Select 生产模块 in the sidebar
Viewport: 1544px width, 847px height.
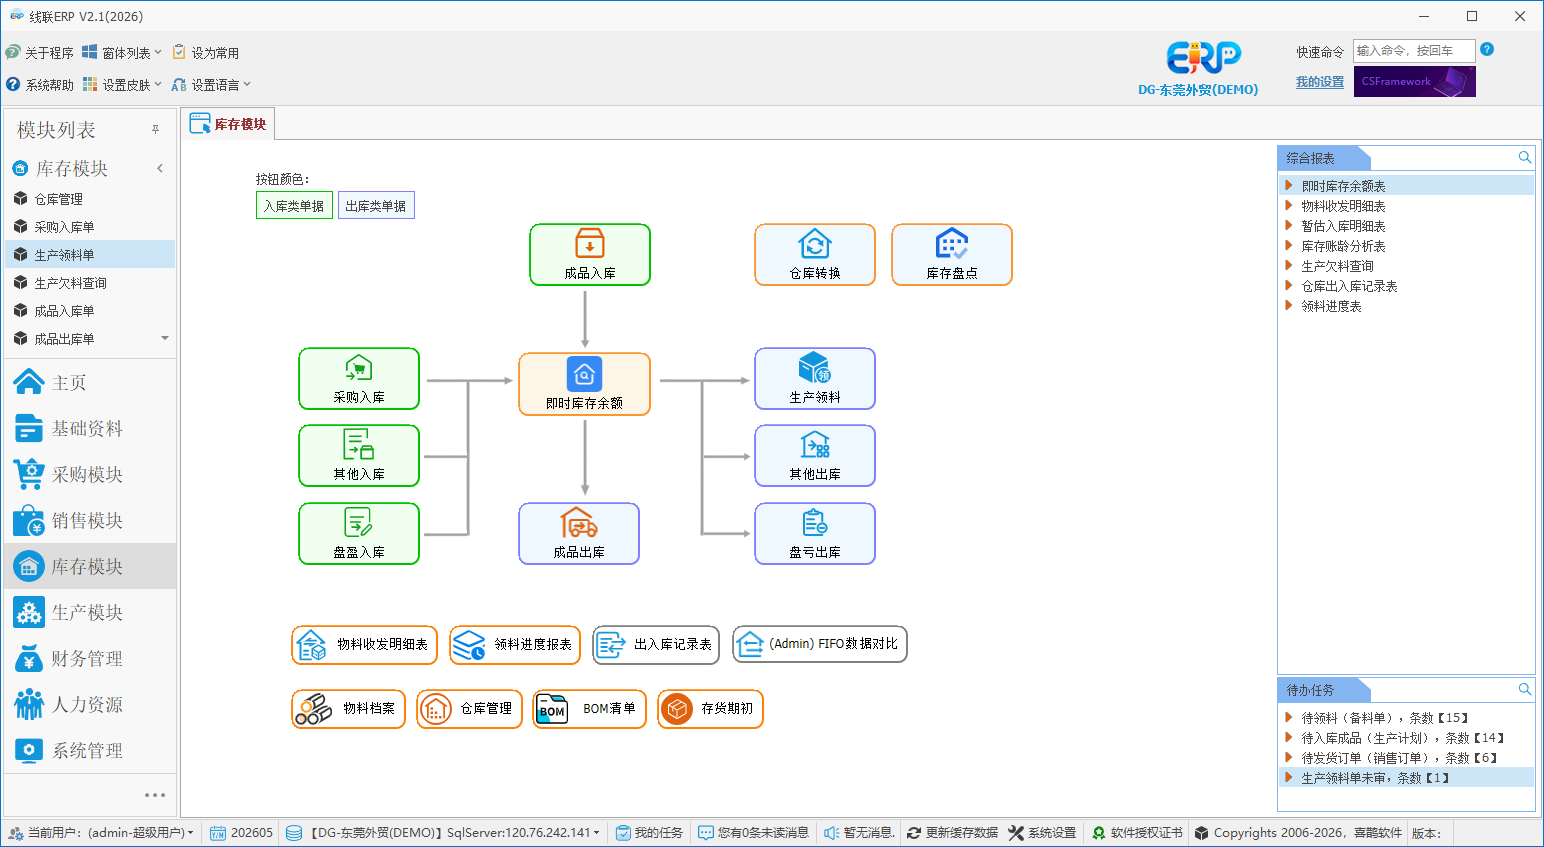(x=88, y=612)
